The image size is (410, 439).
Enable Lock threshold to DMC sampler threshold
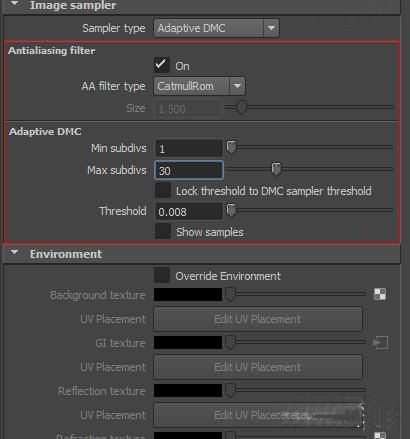point(163,190)
